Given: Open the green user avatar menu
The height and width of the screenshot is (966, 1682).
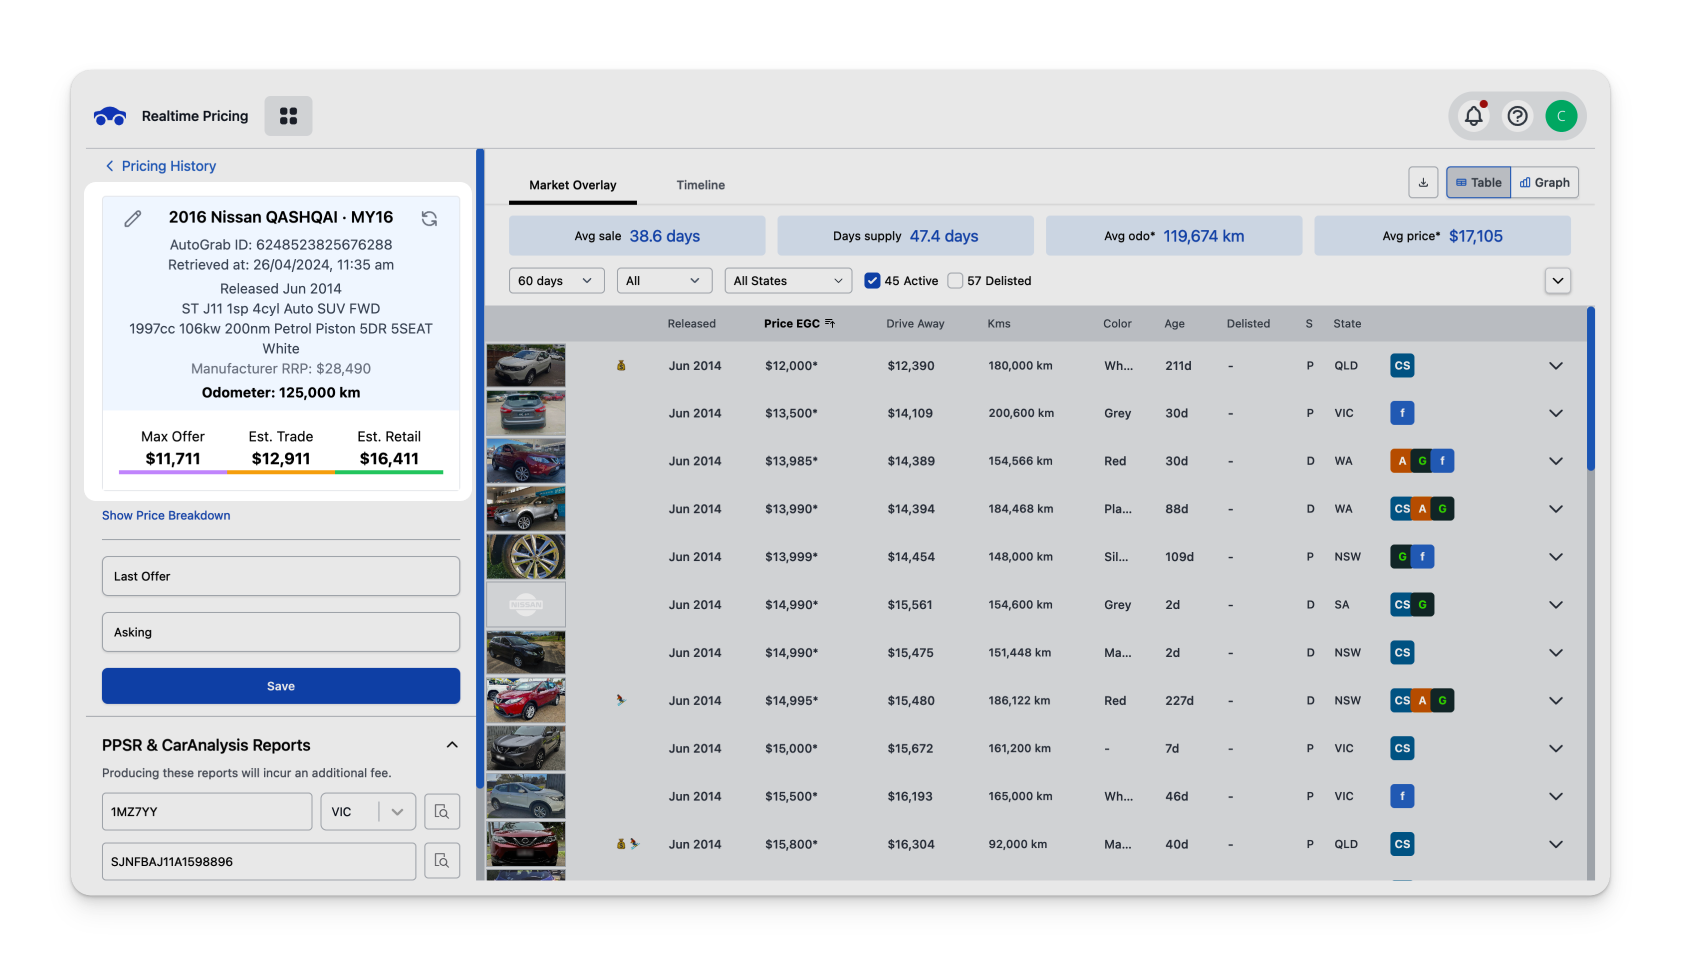Looking at the screenshot, I should (1561, 116).
